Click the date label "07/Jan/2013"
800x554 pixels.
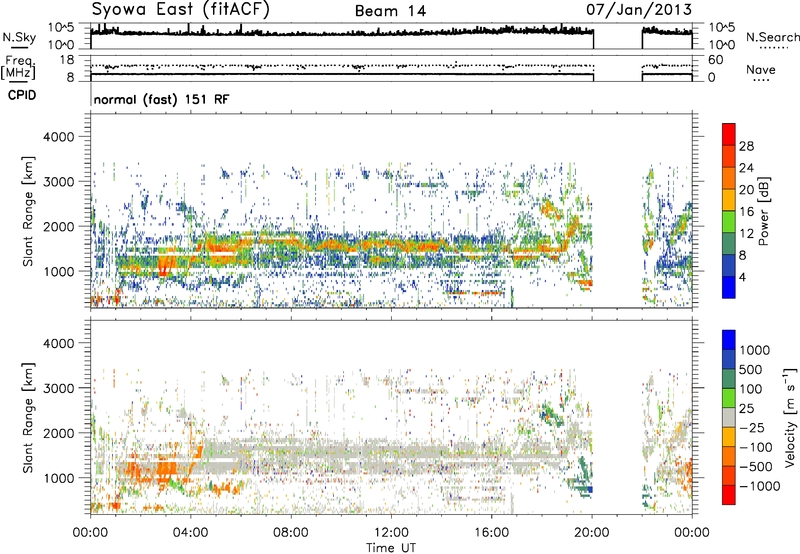(x=639, y=10)
